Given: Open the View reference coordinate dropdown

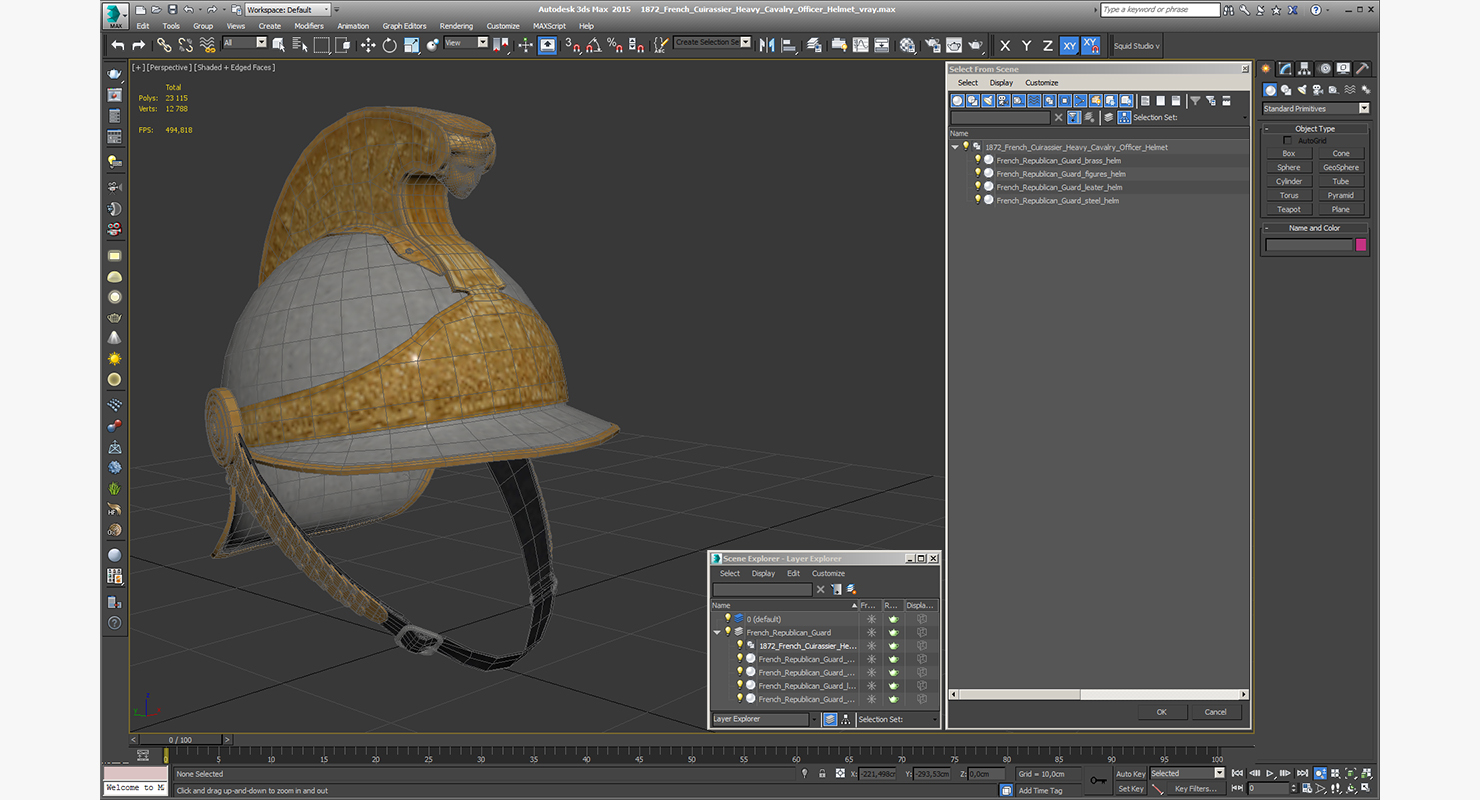Looking at the screenshot, I should click(x=466, y=43).
